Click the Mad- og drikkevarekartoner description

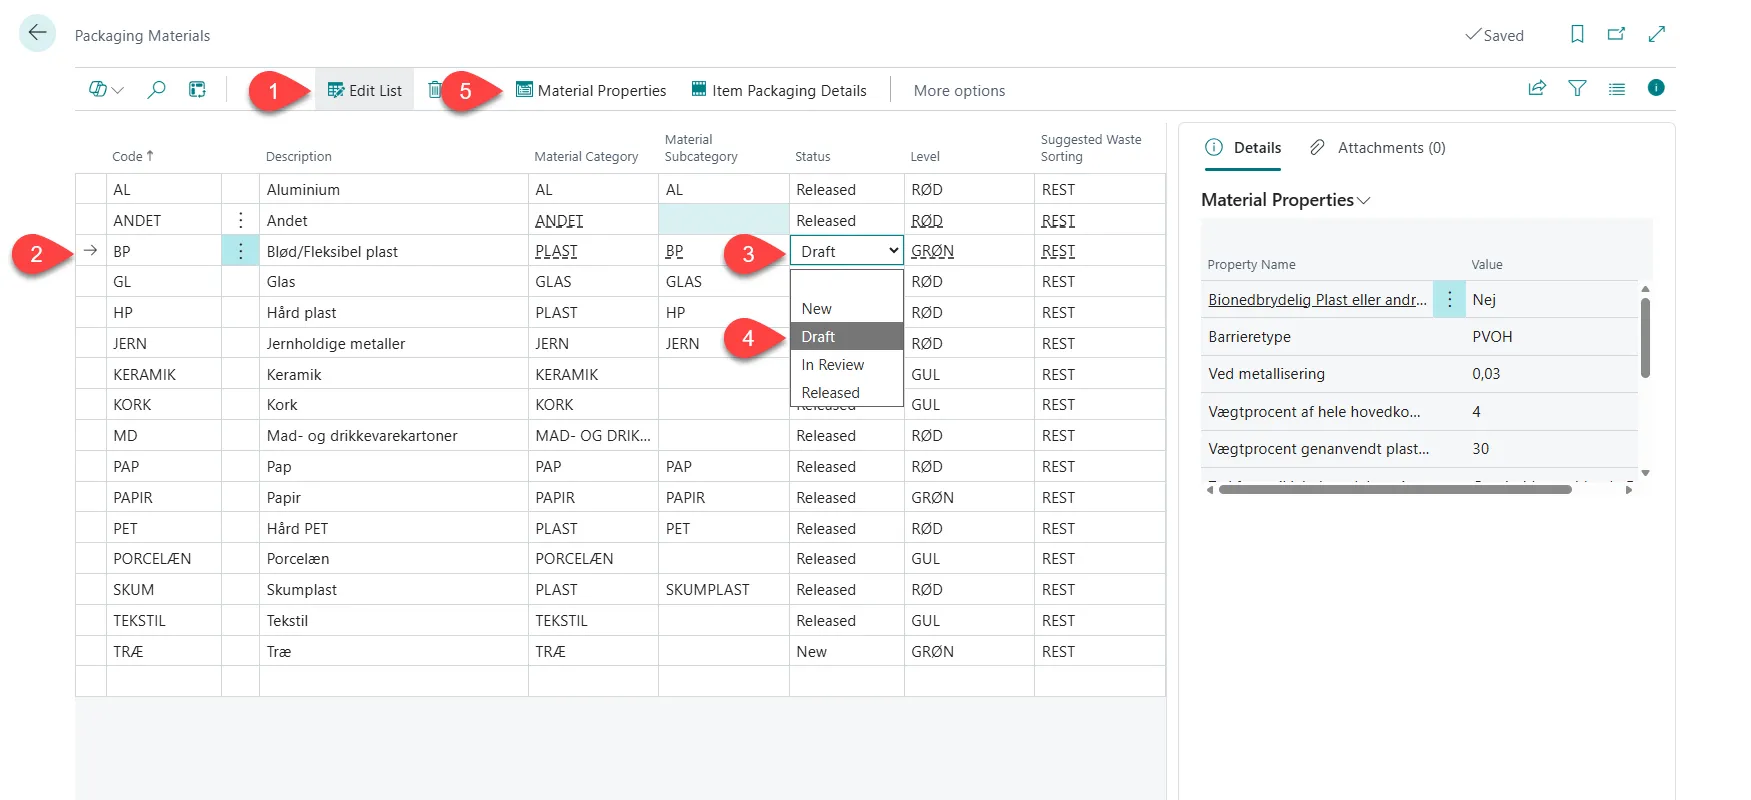362,436
